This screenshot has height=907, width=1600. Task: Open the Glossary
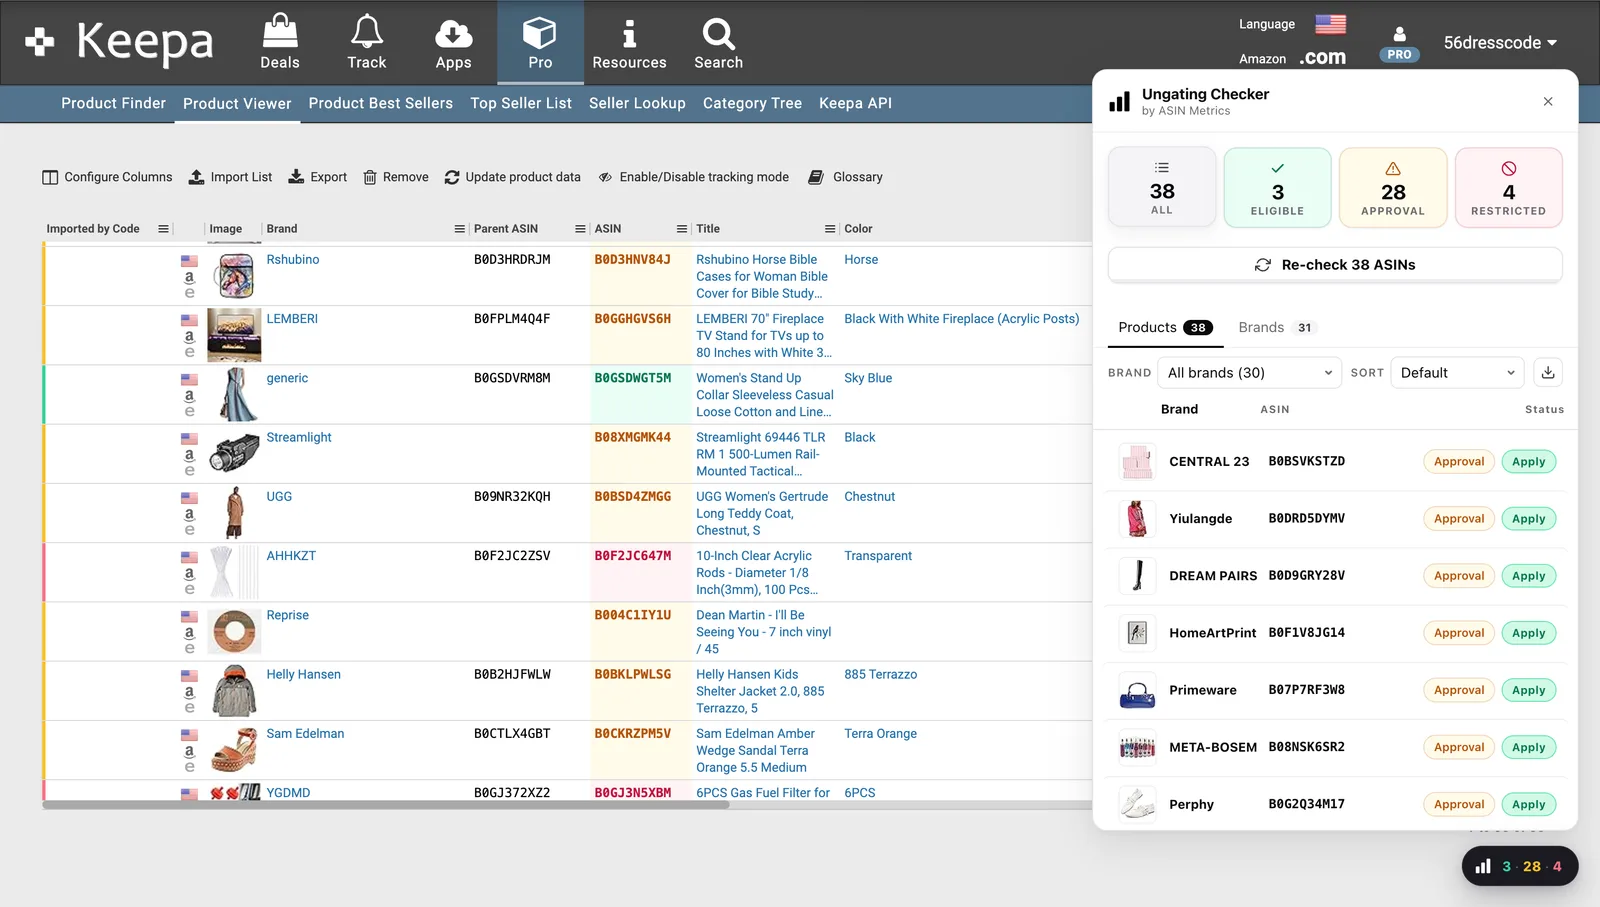coord(845,177)
